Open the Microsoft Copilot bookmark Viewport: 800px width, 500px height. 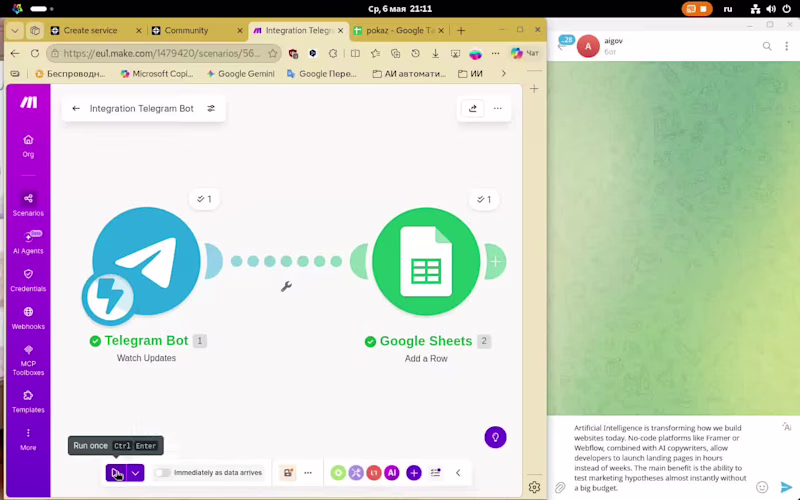157,73
